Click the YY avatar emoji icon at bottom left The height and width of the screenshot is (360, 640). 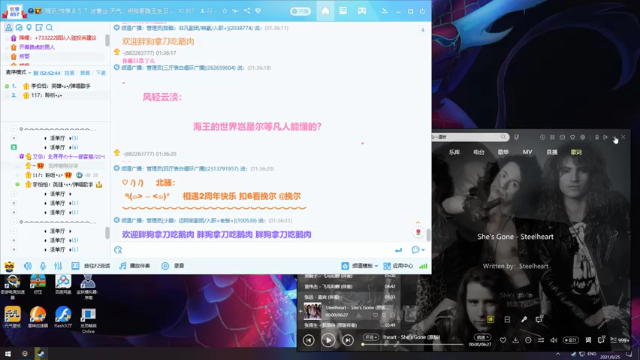pos(9,266)
